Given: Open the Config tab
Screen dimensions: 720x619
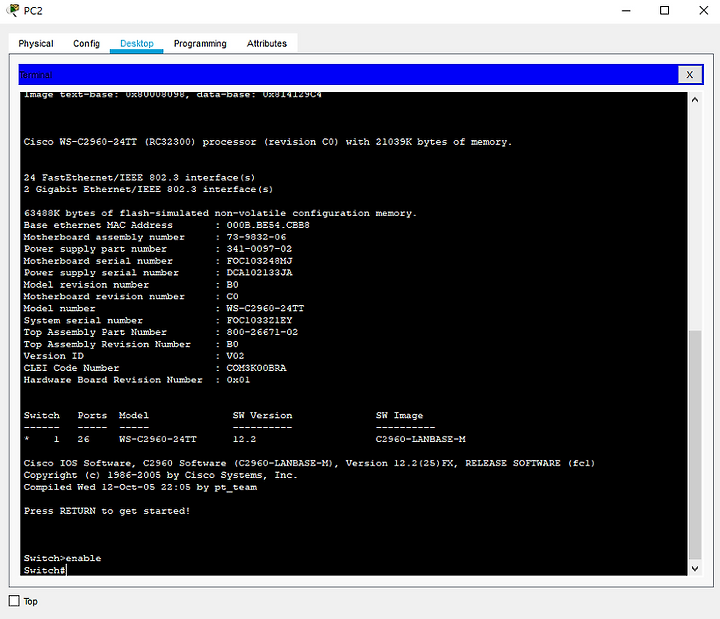Looking at the screenshot, I should pyautogui.click(x=86, y=44).
